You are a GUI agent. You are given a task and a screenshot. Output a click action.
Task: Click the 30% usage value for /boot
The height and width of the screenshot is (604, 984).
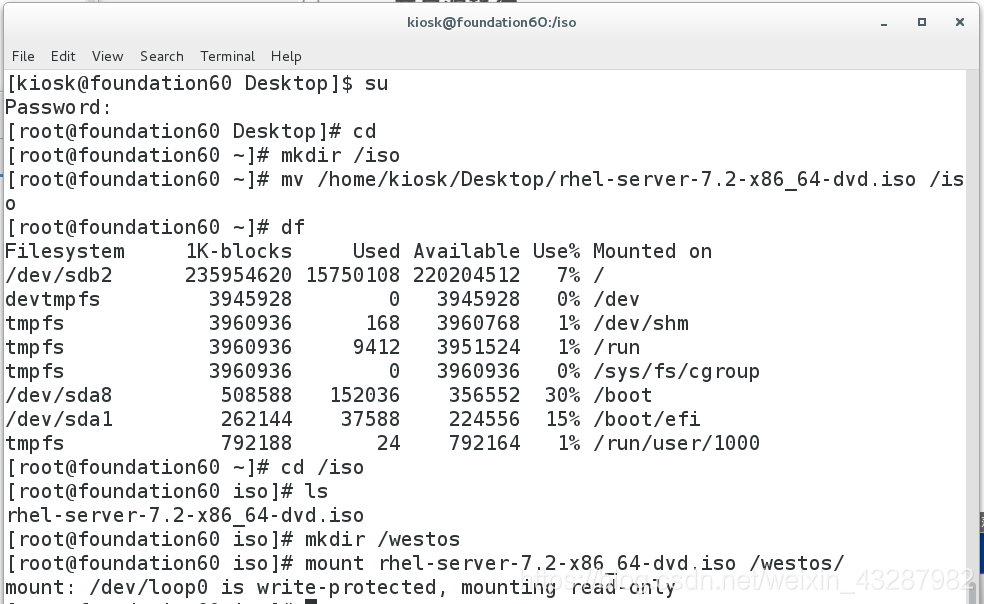tap(562, 395)
